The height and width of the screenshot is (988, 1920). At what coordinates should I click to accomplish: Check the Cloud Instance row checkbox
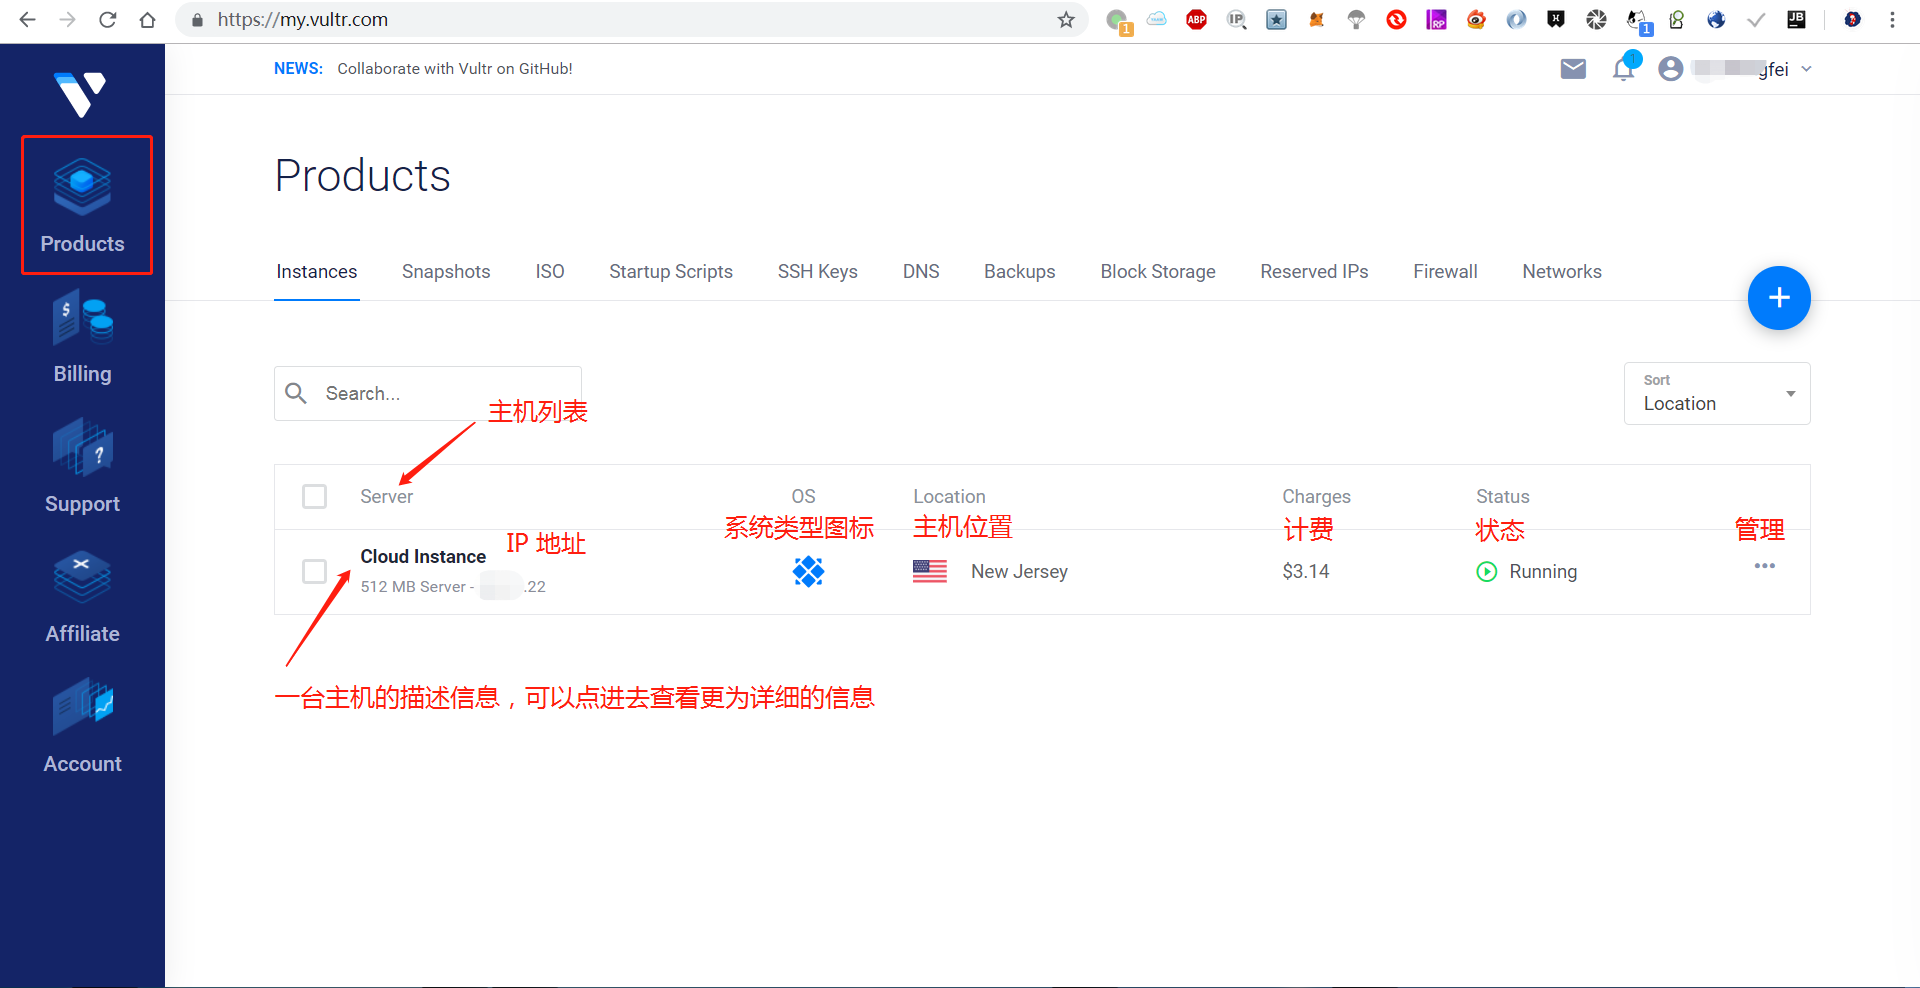click(x=315, y=571)
